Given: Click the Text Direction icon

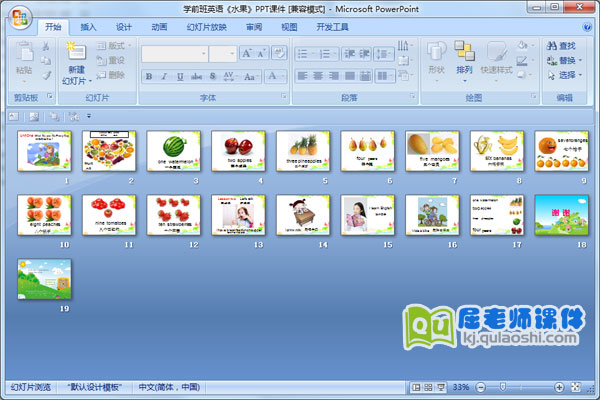Looking at the screenshot, I should click(x=403, y=46).
